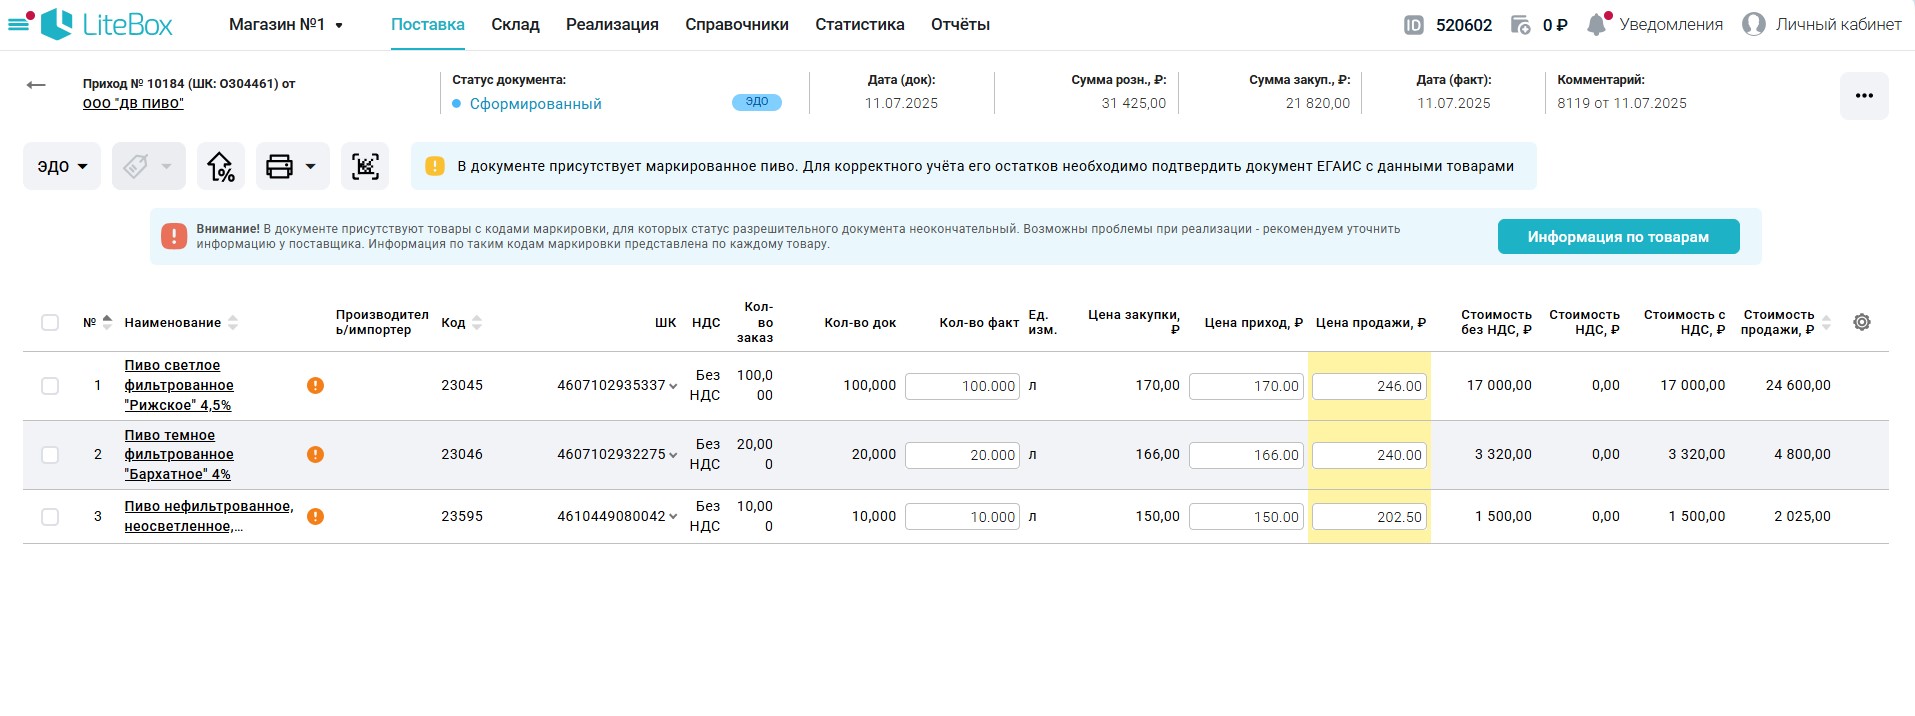Click the selling price field 246.00

click(x=1368, y=386)
